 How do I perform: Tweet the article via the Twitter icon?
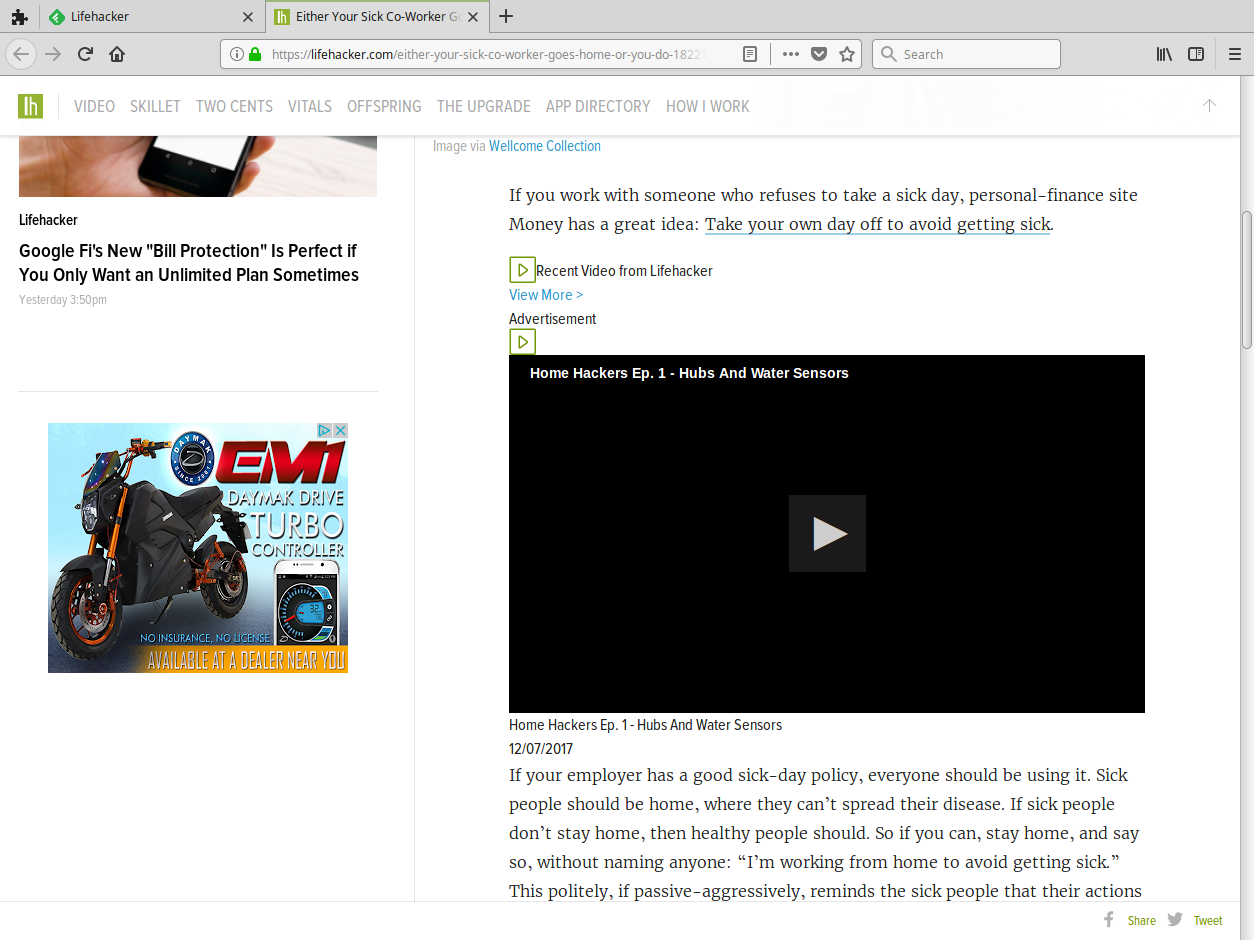[1175, 919]
